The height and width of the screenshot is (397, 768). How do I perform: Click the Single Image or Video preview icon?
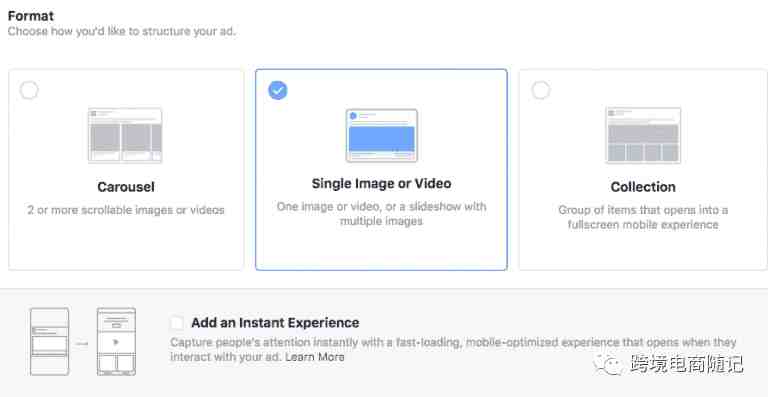382,136
